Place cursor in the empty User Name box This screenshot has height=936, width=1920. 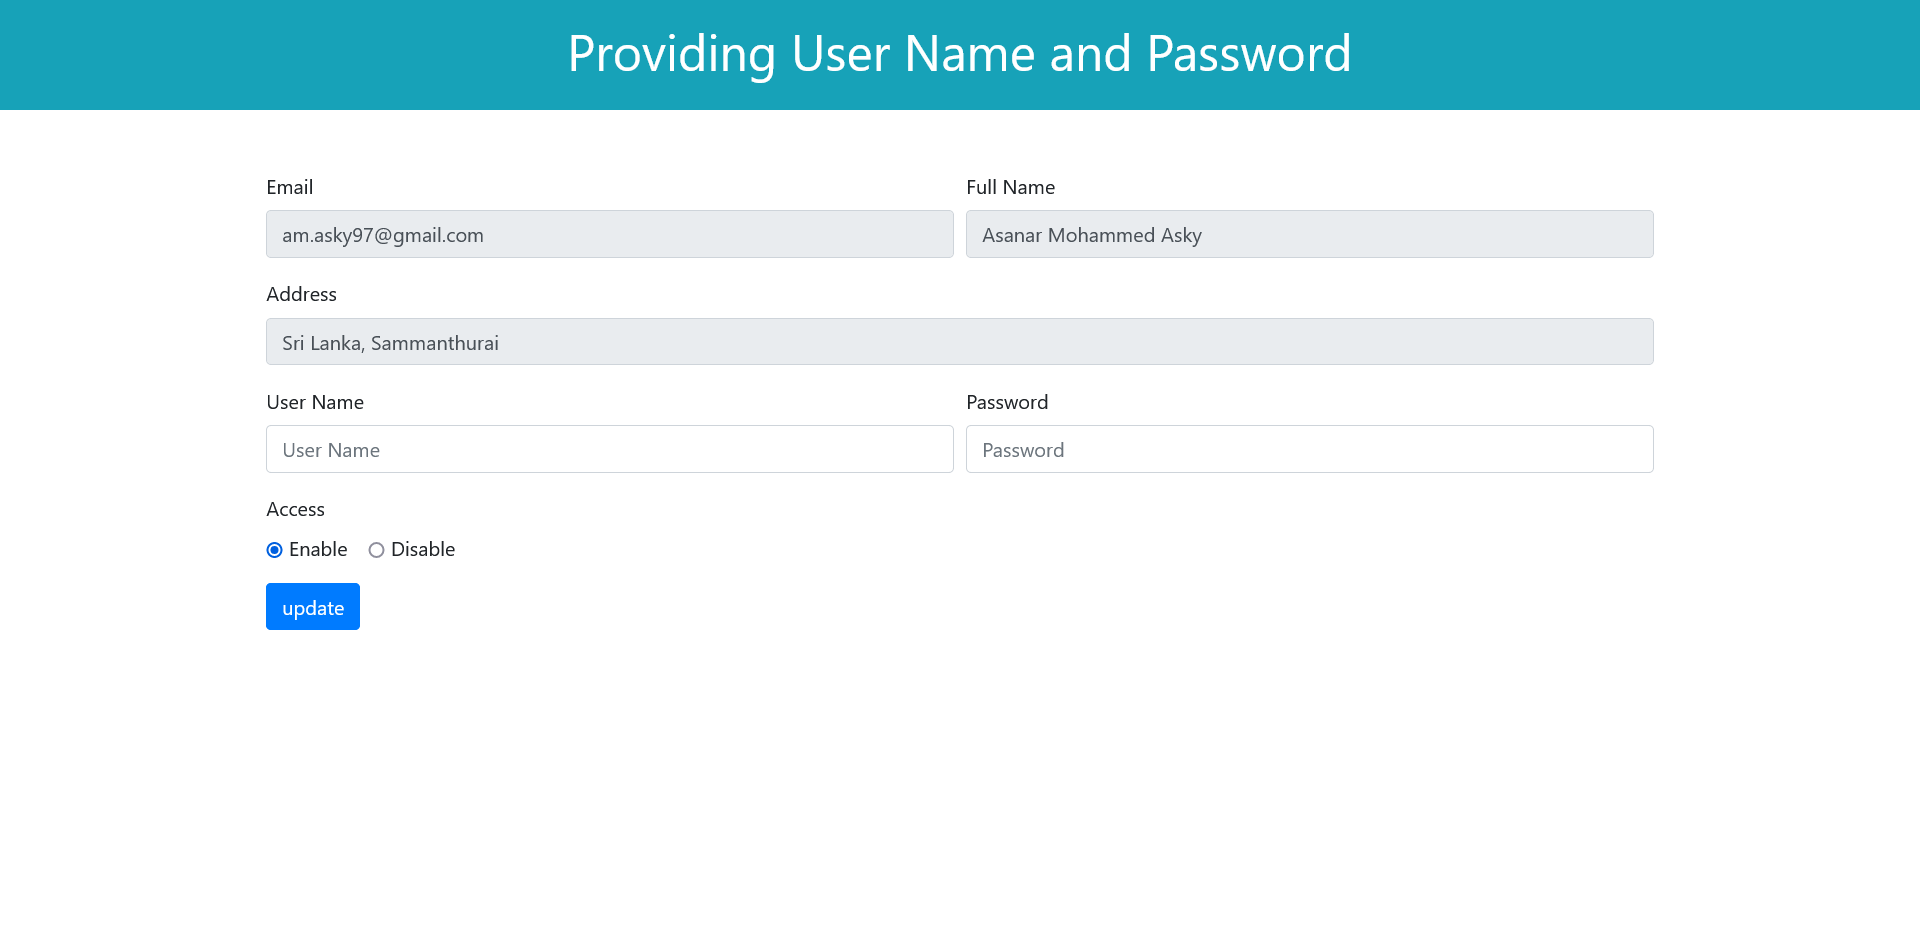(609, 449)
